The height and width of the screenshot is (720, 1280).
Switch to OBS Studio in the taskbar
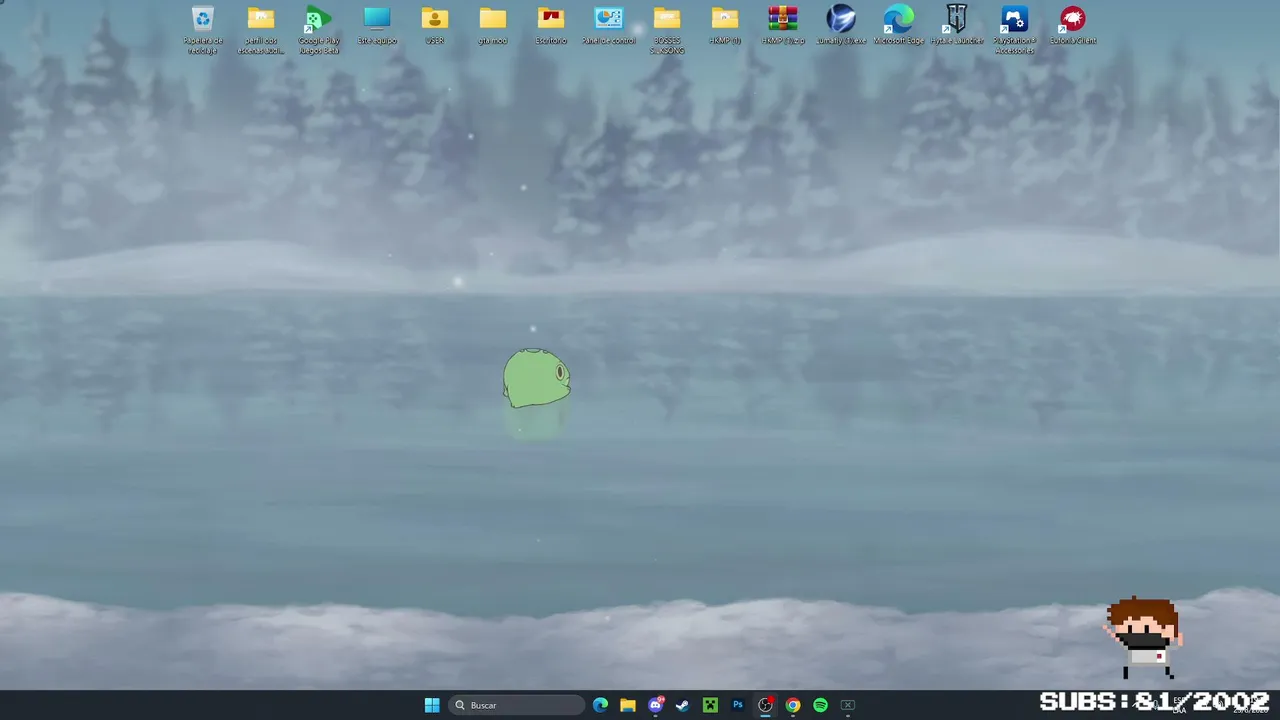click(x=765, y=705)
